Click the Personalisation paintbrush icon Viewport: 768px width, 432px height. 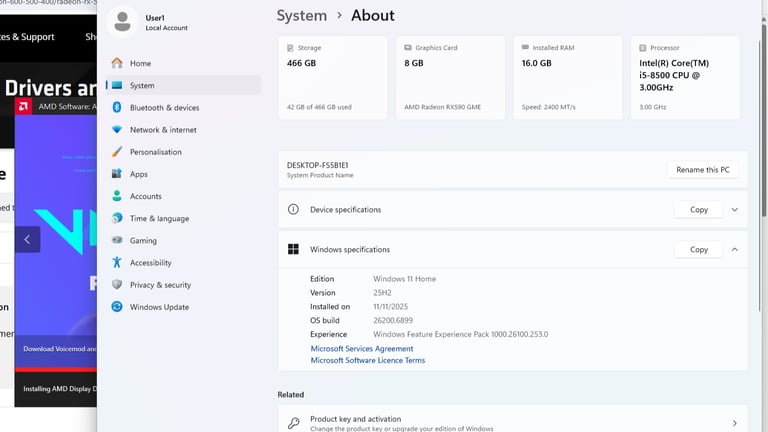117,152
